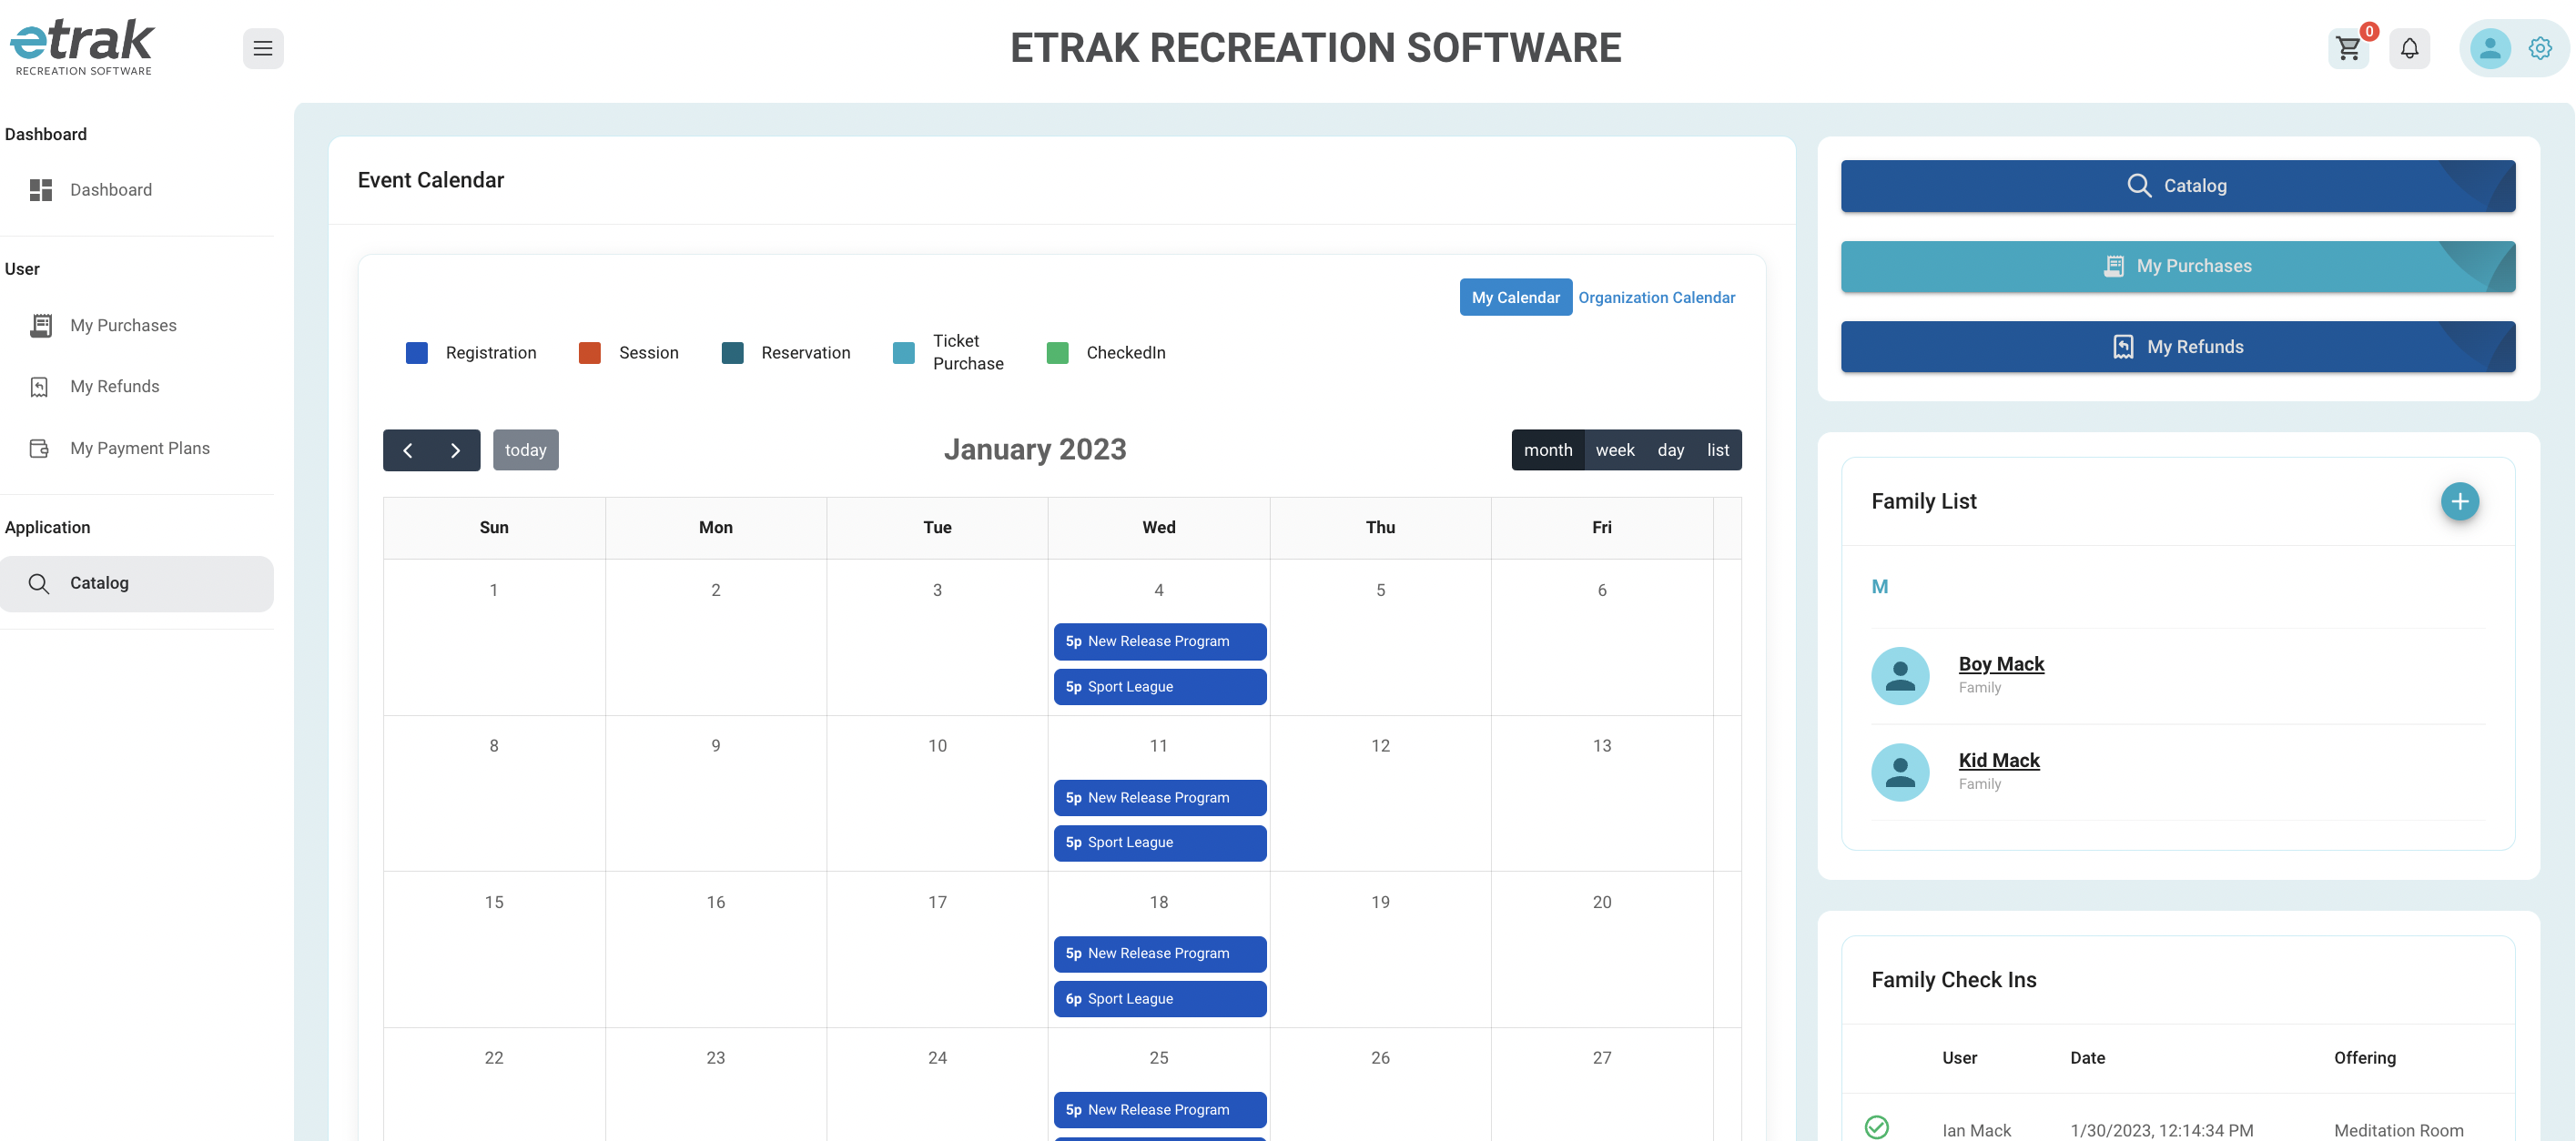Open the Kid Mack family link

pos(1999,760)
